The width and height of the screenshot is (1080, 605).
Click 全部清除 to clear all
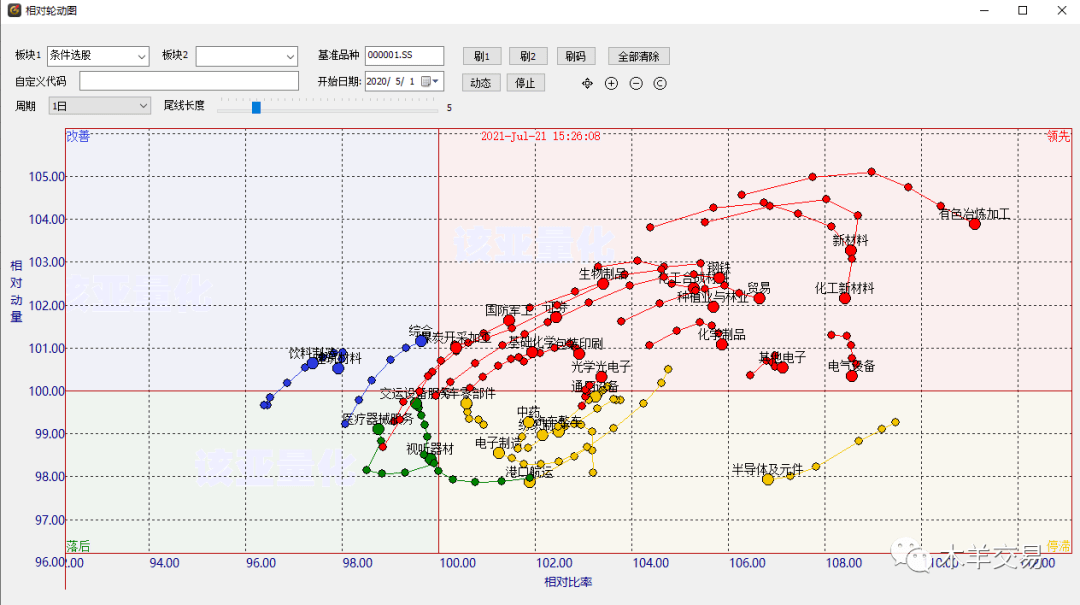point(638,56)
